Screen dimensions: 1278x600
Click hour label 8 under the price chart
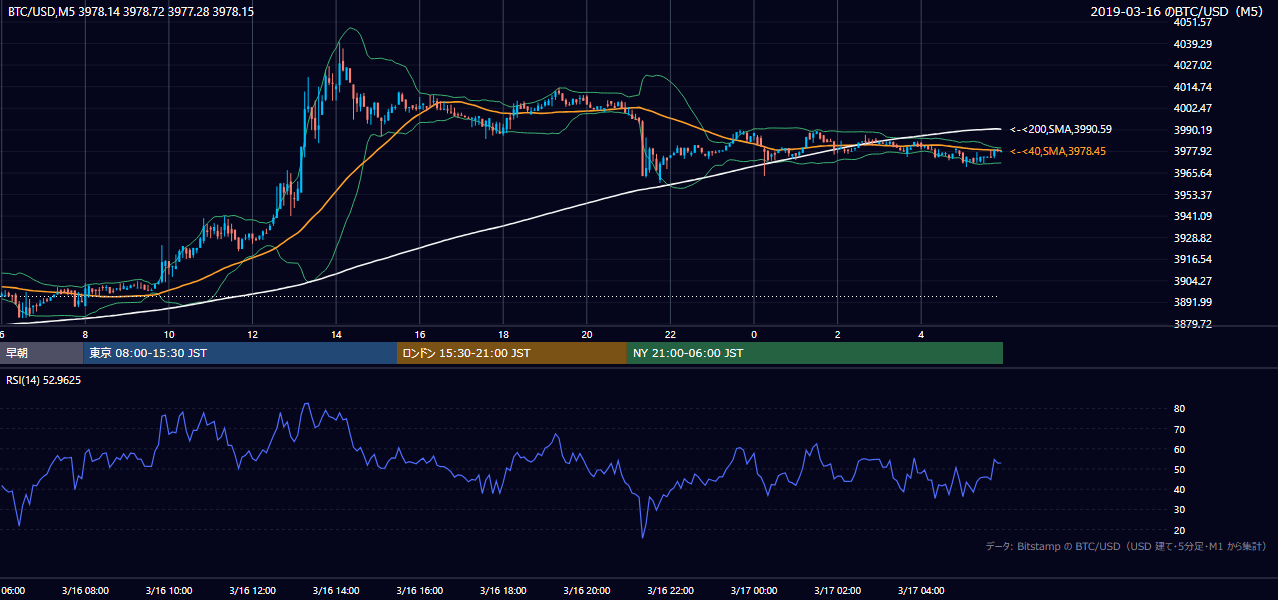click(85, 334)
